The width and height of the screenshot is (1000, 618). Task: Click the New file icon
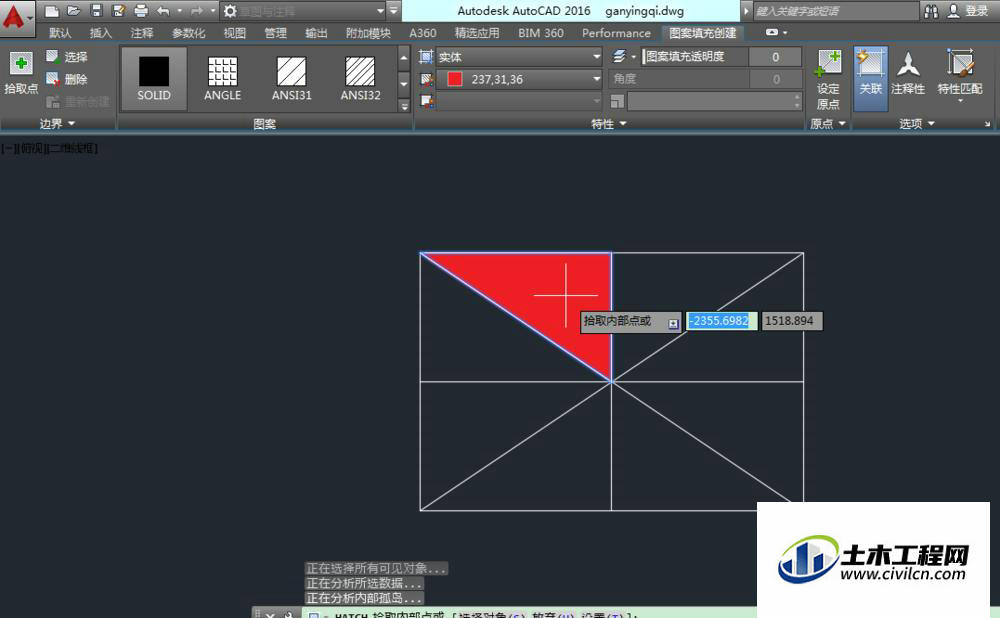[52, 11]
